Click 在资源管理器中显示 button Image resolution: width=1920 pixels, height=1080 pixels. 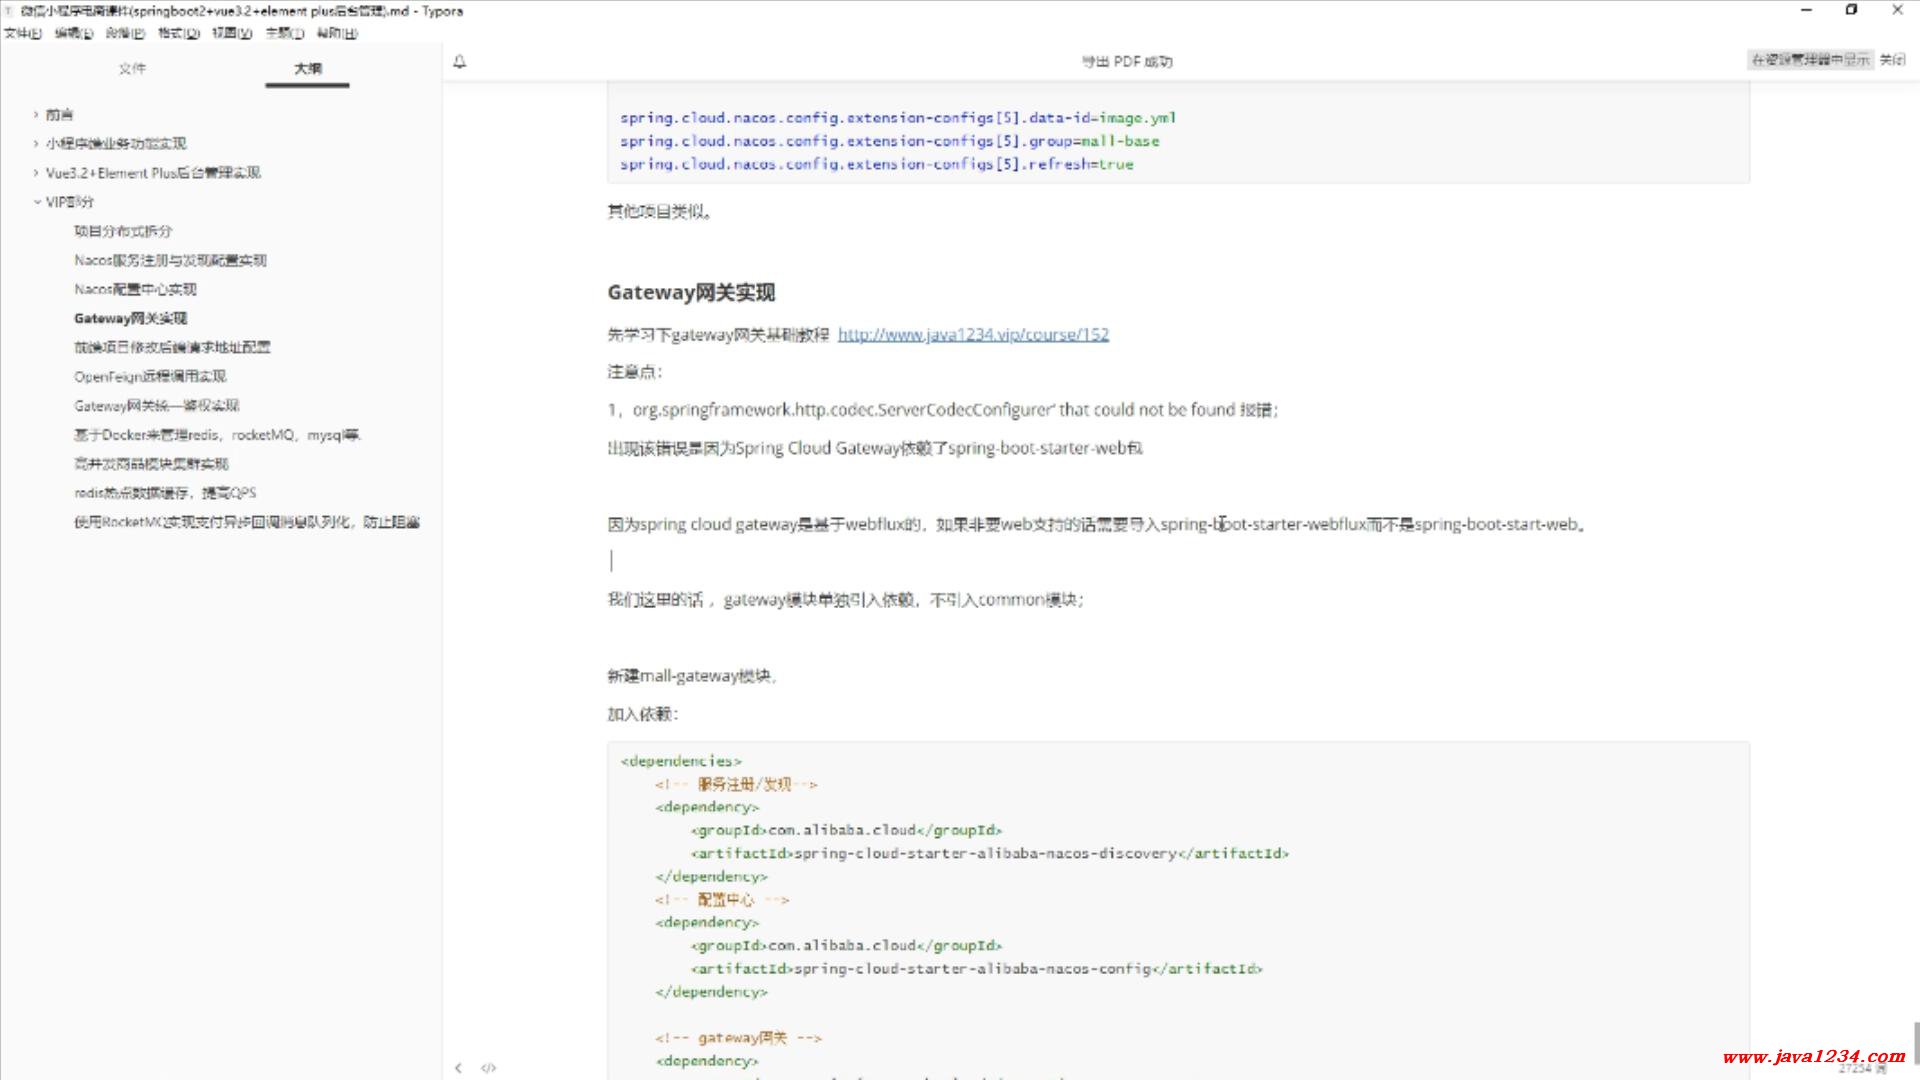1810,60
